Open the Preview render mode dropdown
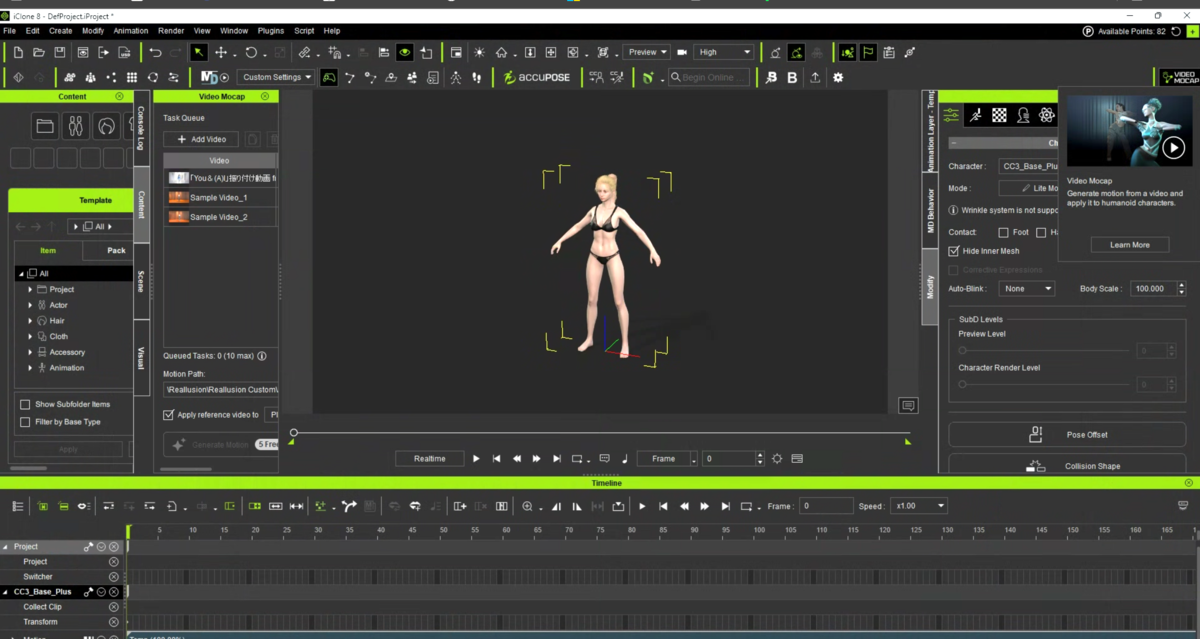The height and width of the screenshot is (639, 1200). 646,52
